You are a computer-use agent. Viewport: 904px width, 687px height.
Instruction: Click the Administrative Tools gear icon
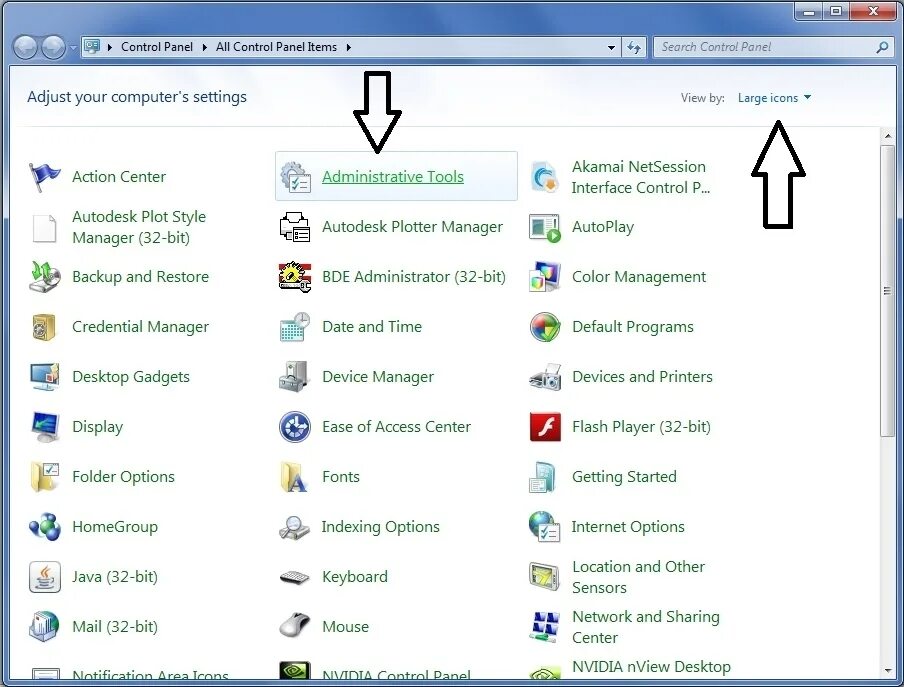tap(295, 177)
